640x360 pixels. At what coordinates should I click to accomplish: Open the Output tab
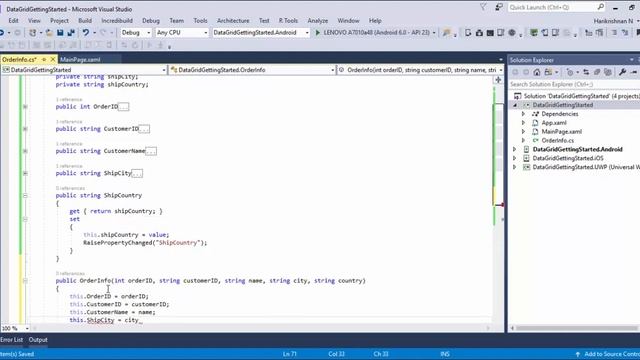[38, 340]
